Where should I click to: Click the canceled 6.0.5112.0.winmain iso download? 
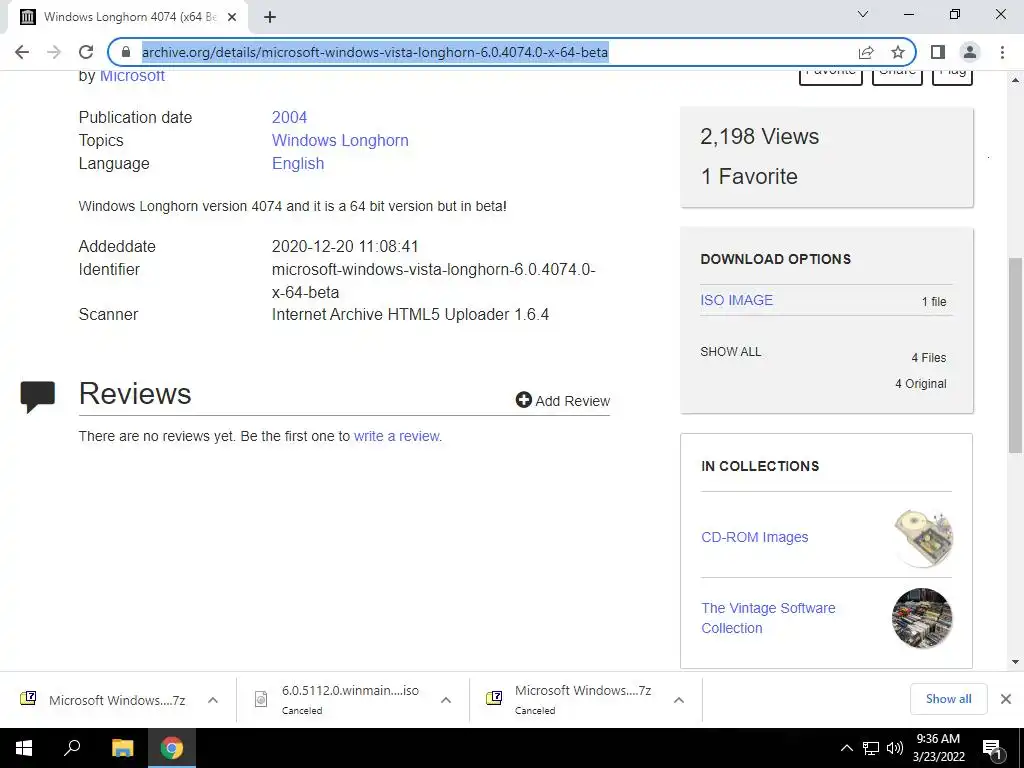click(340, 700)
